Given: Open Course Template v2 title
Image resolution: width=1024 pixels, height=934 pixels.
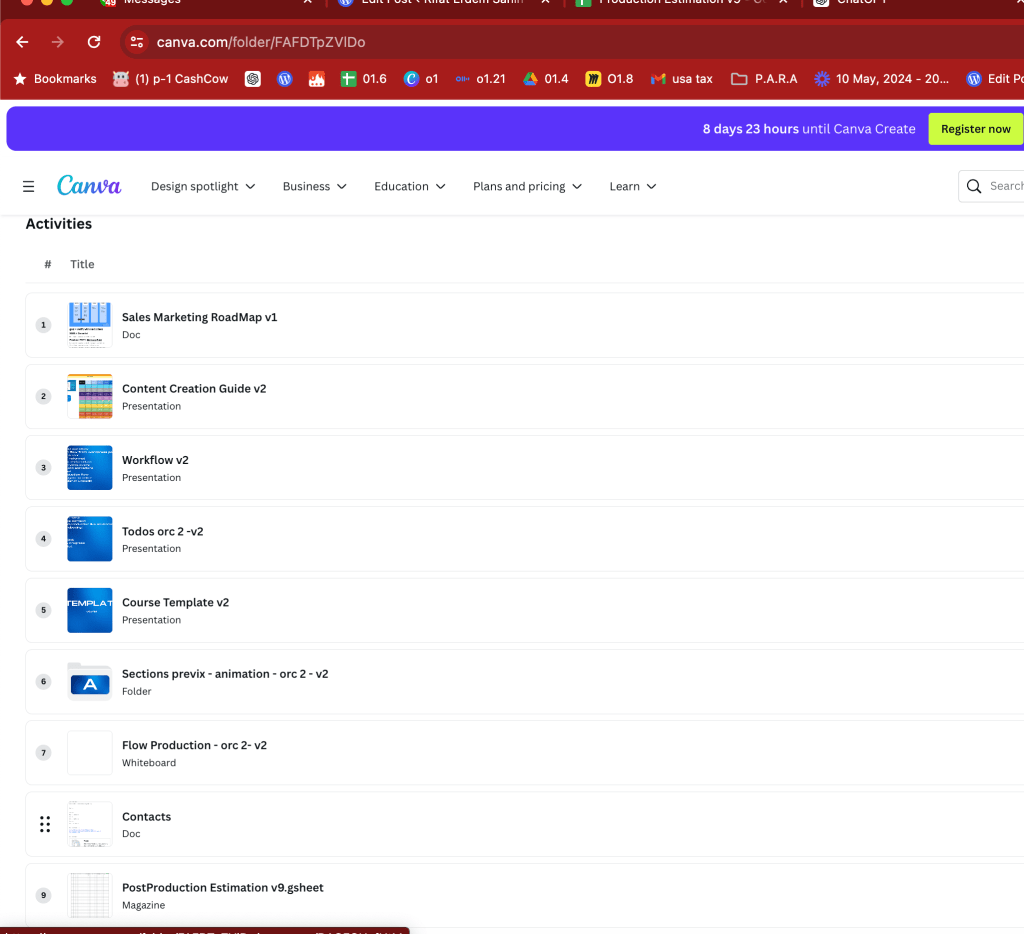Looking at the screenshot, I should click(x=175, y=602).
